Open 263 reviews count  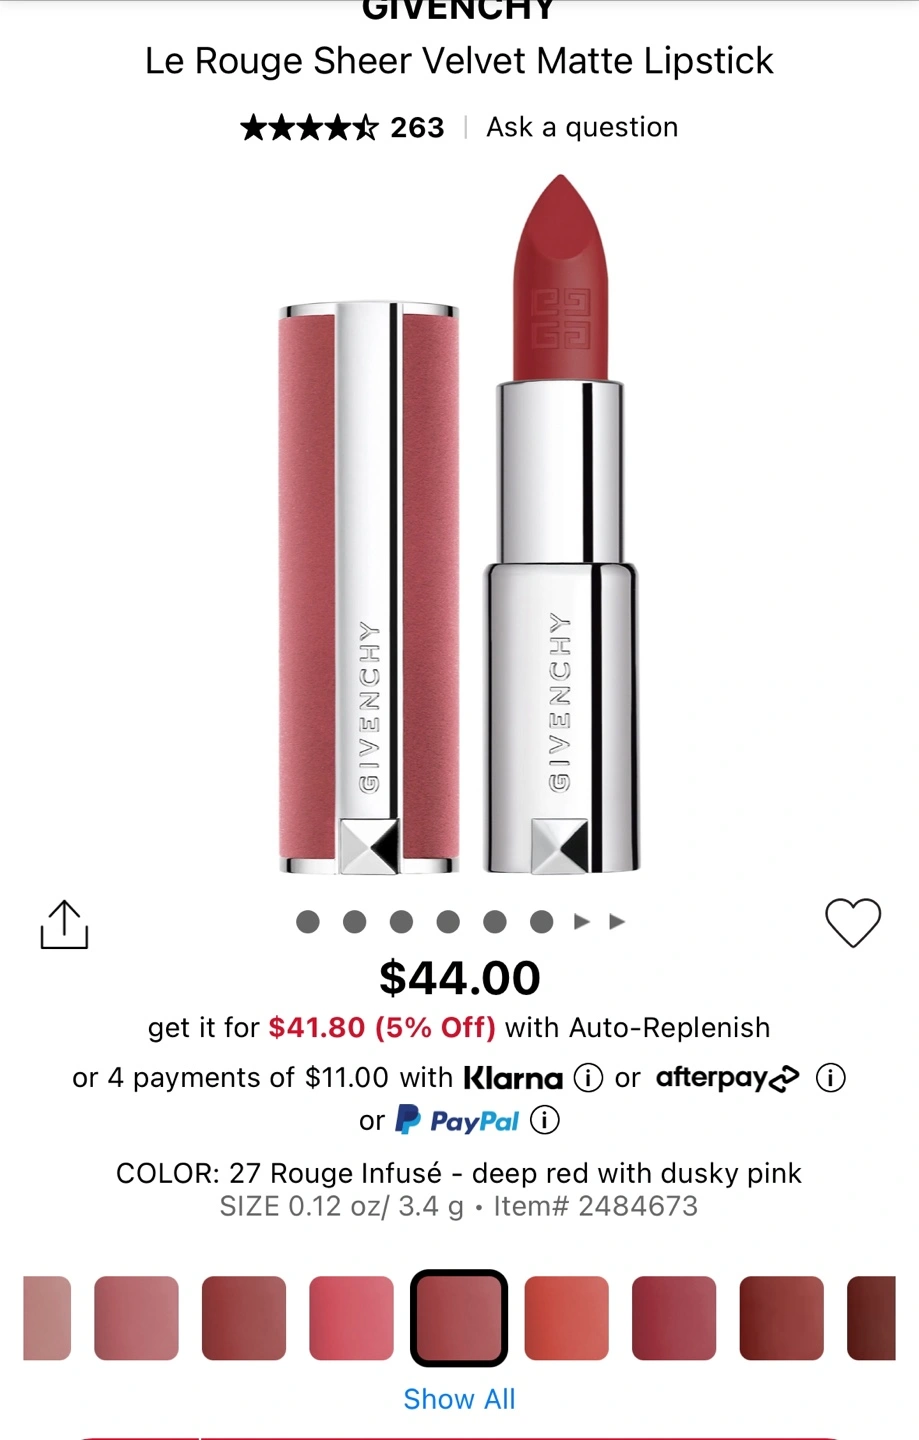pyautogui.click(x=417, y=128)
